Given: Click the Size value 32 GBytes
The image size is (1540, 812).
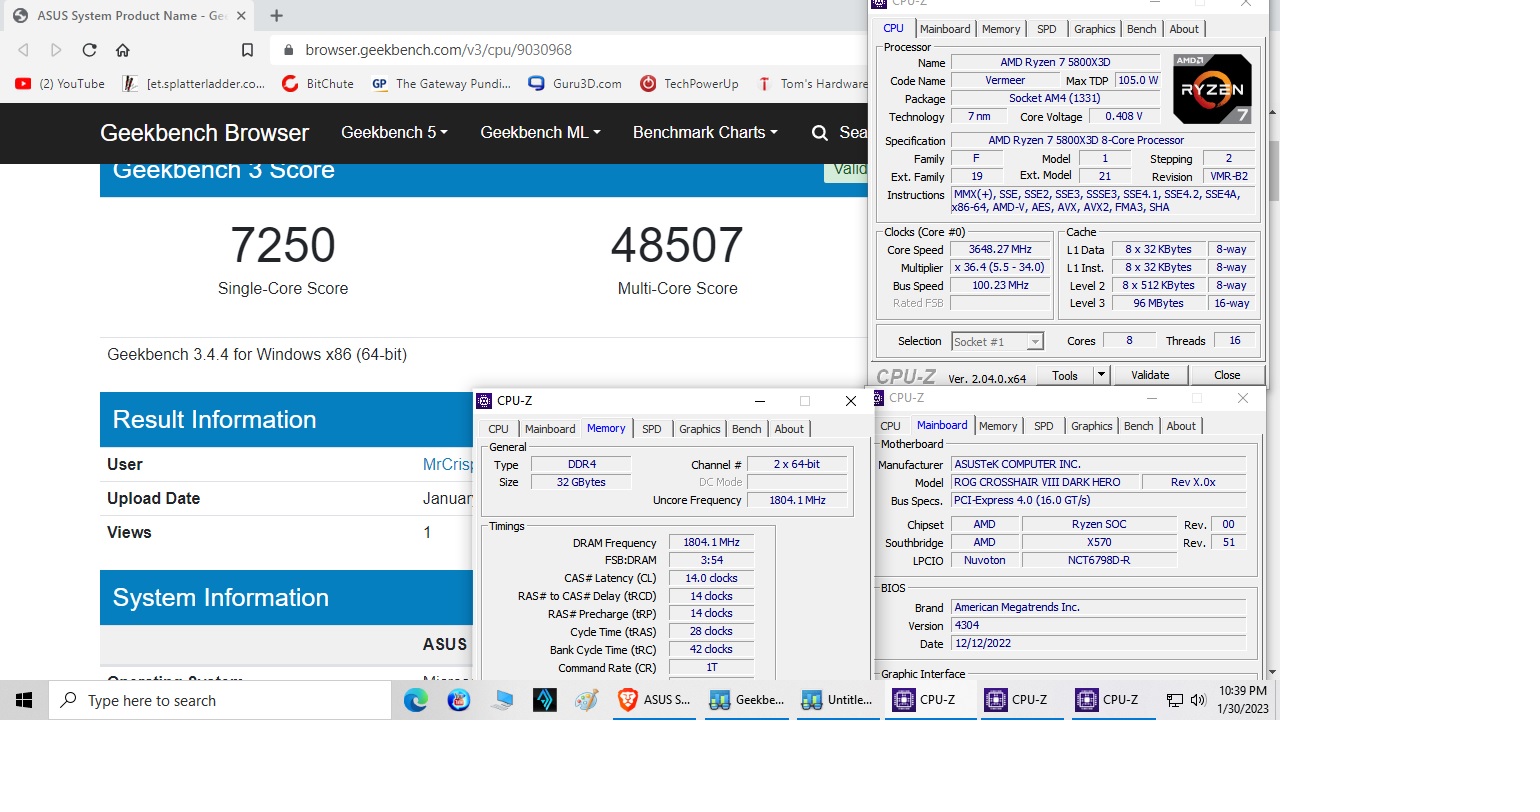Looking at the screenshot, I should tap(581, 483).
